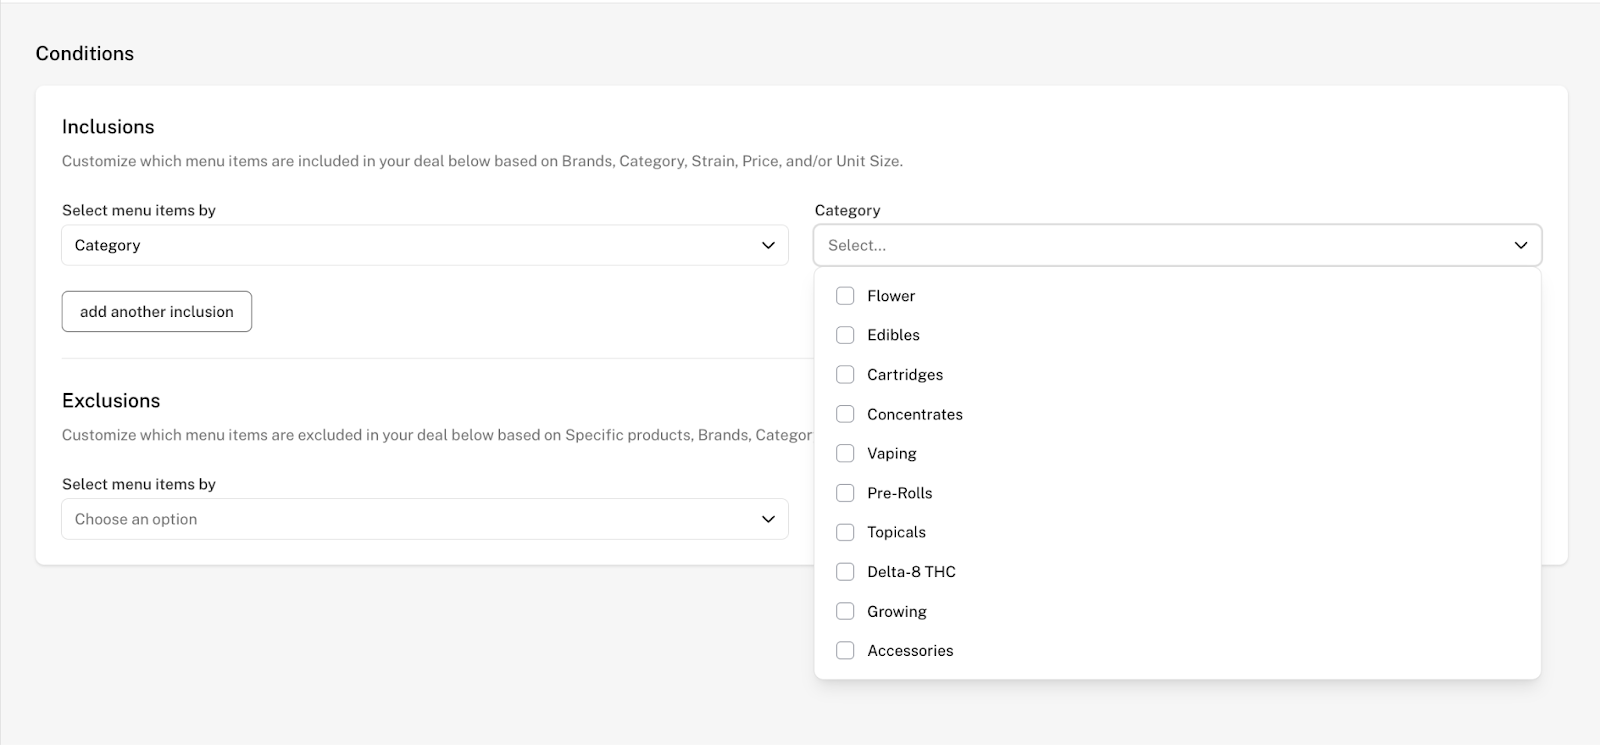Image resolution: width=1600 pixels, height=745 pixels.
Task: Click the 'Delta-8 THC' option text
Action: click(911, 572)
